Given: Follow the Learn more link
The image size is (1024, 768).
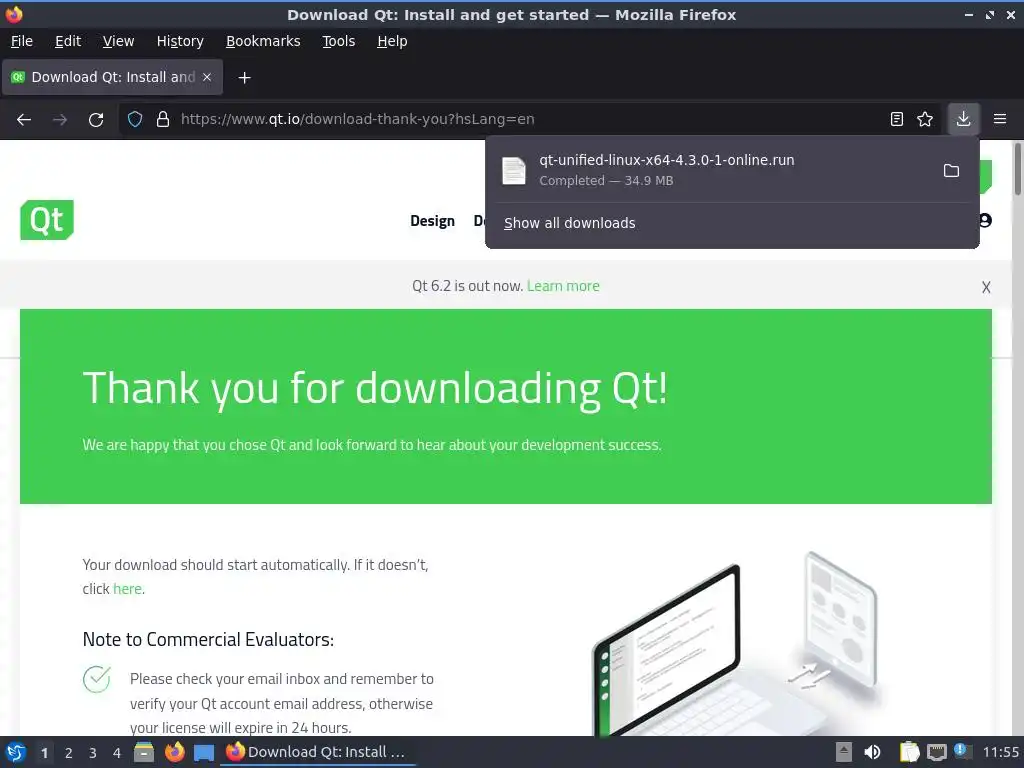Looking at the screenshot, I should pyautogui.click(x=563, y=286).
